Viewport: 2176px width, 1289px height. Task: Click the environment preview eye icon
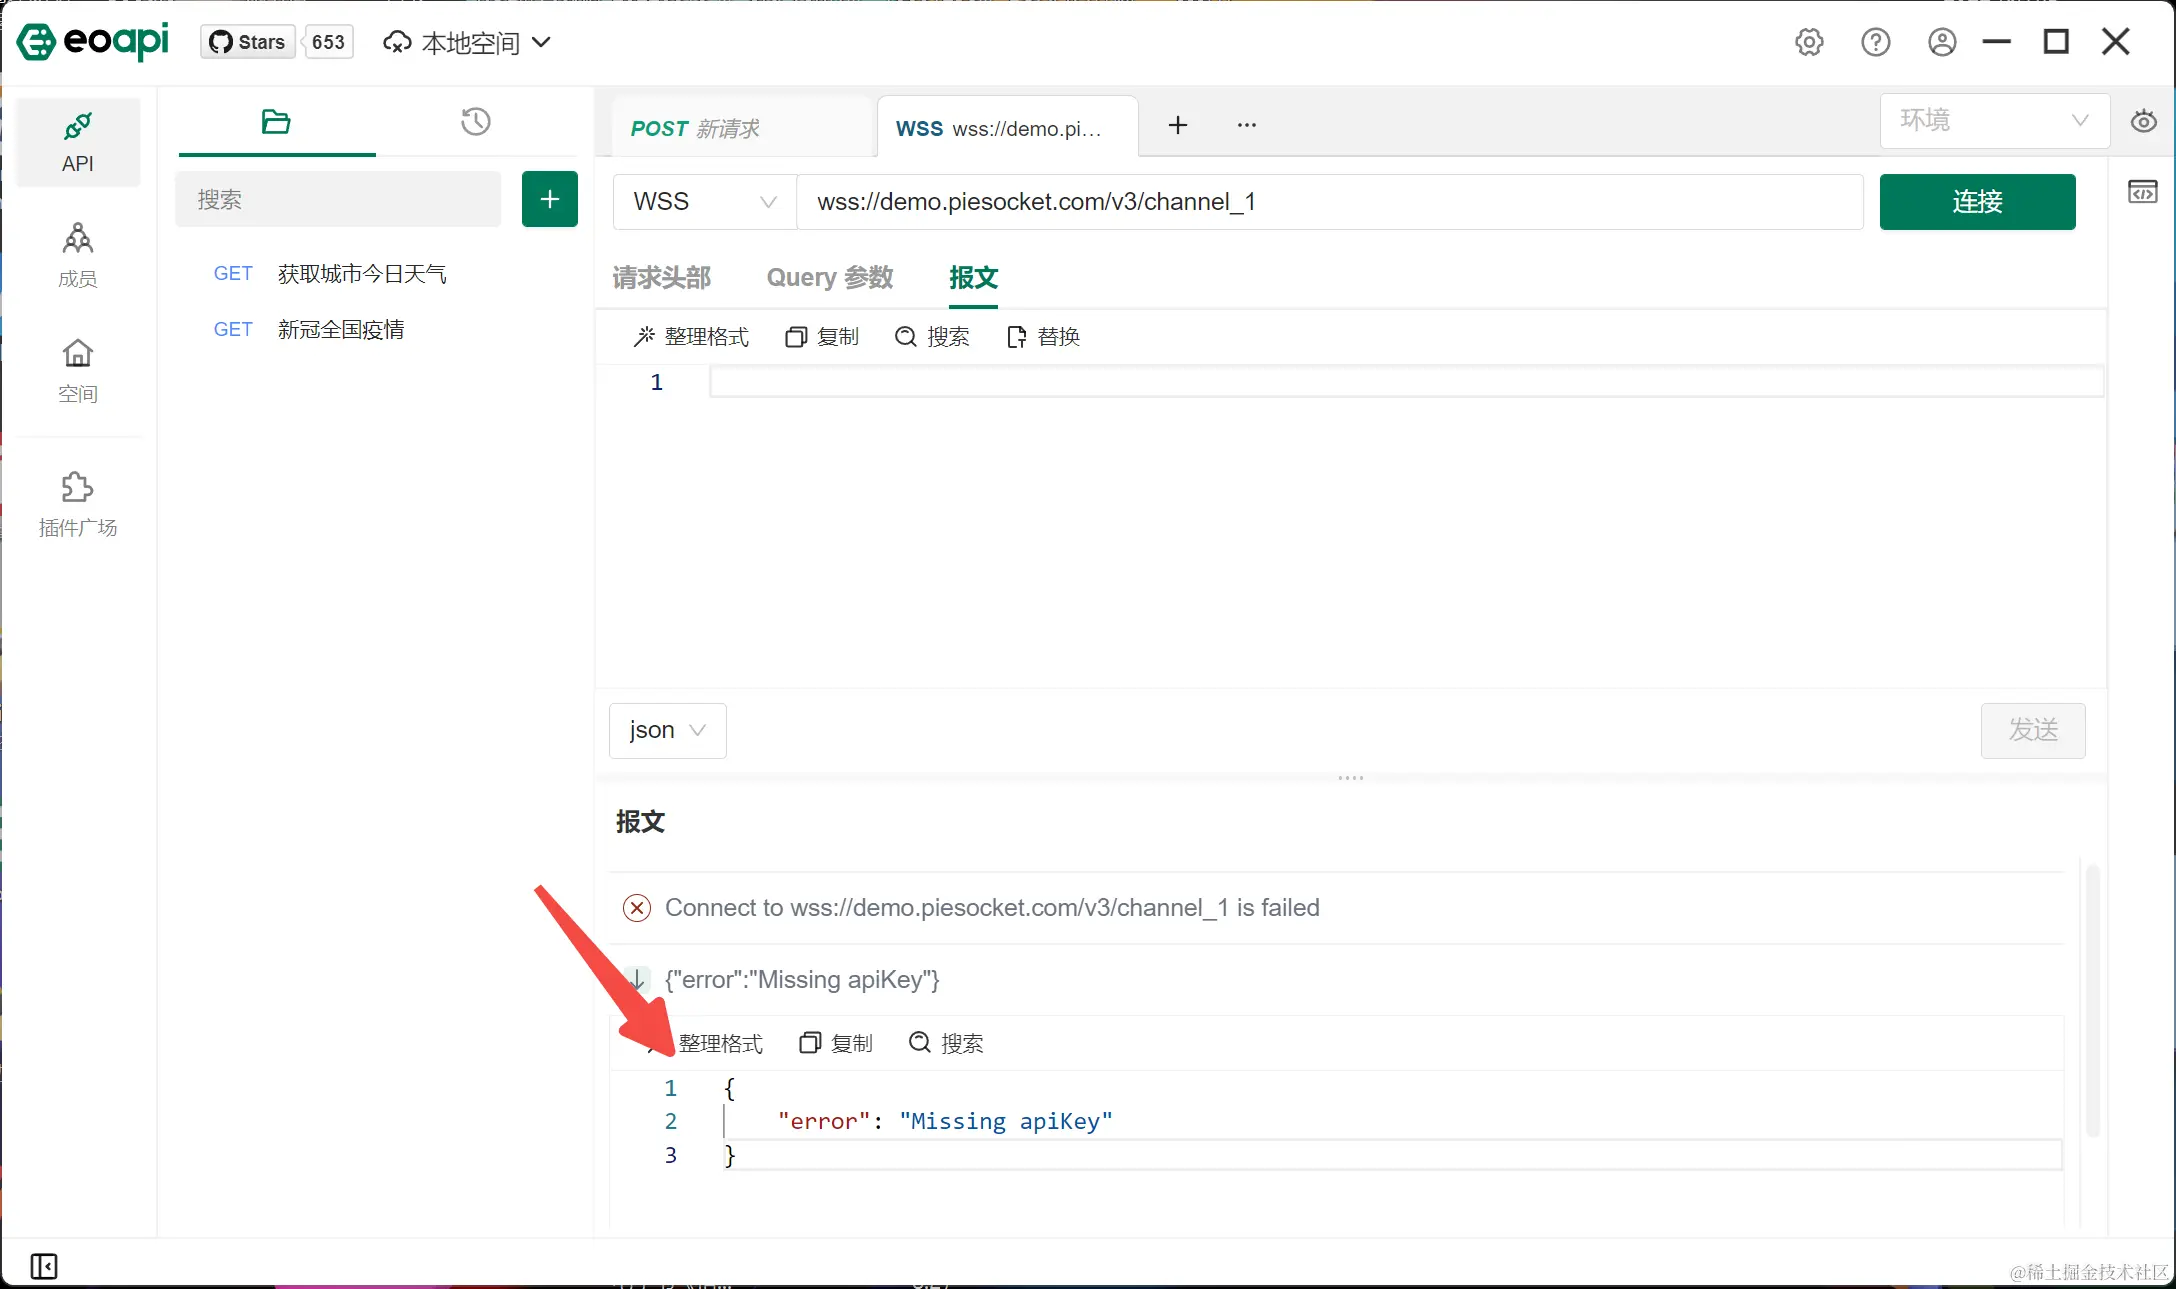(x=2143, y=122)
